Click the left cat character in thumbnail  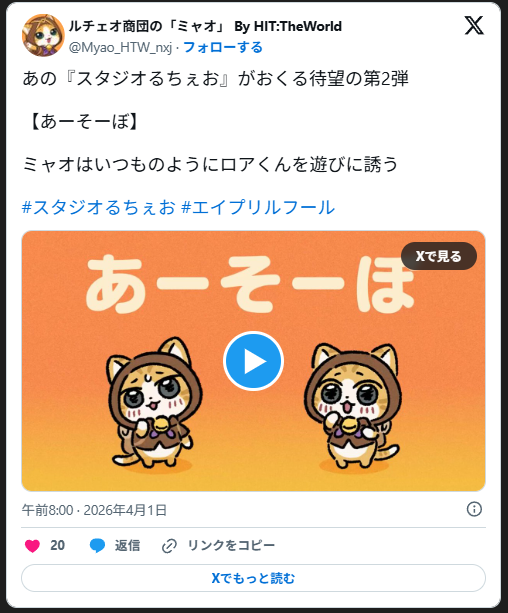click(x=153, y=403)
